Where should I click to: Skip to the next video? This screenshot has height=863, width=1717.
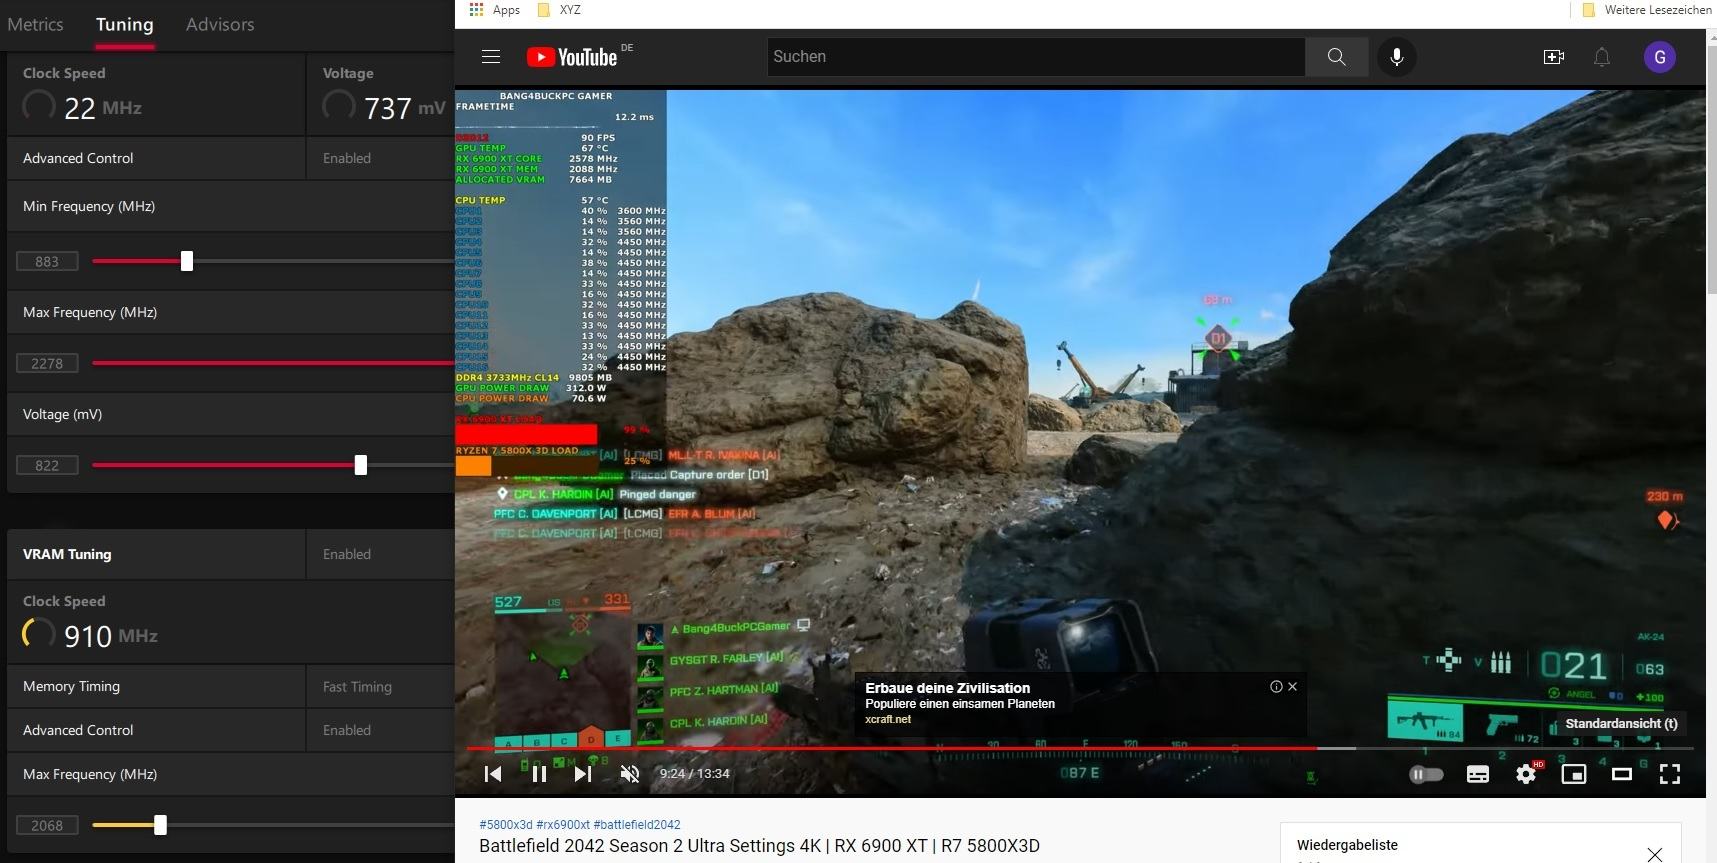583,773
